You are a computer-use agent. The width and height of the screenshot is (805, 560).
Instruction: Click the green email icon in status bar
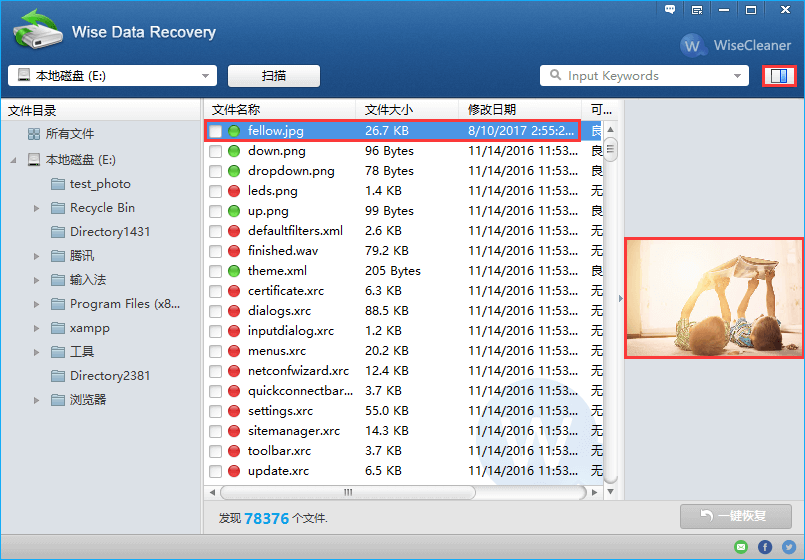[x=741, y=547]
